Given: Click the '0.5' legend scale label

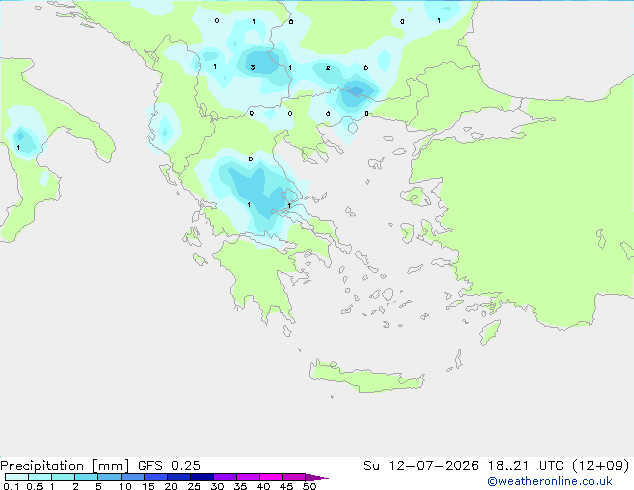Looking at the screenshot, I should pos(35,486).
